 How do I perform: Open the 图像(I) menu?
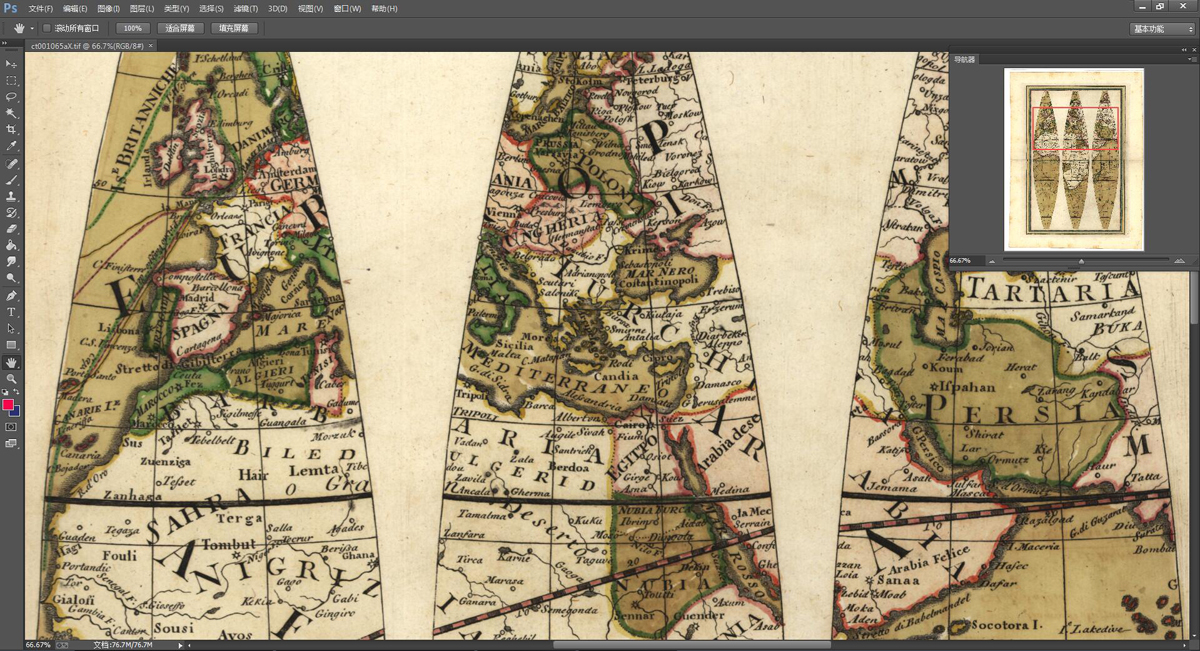(x=108, y=9)
